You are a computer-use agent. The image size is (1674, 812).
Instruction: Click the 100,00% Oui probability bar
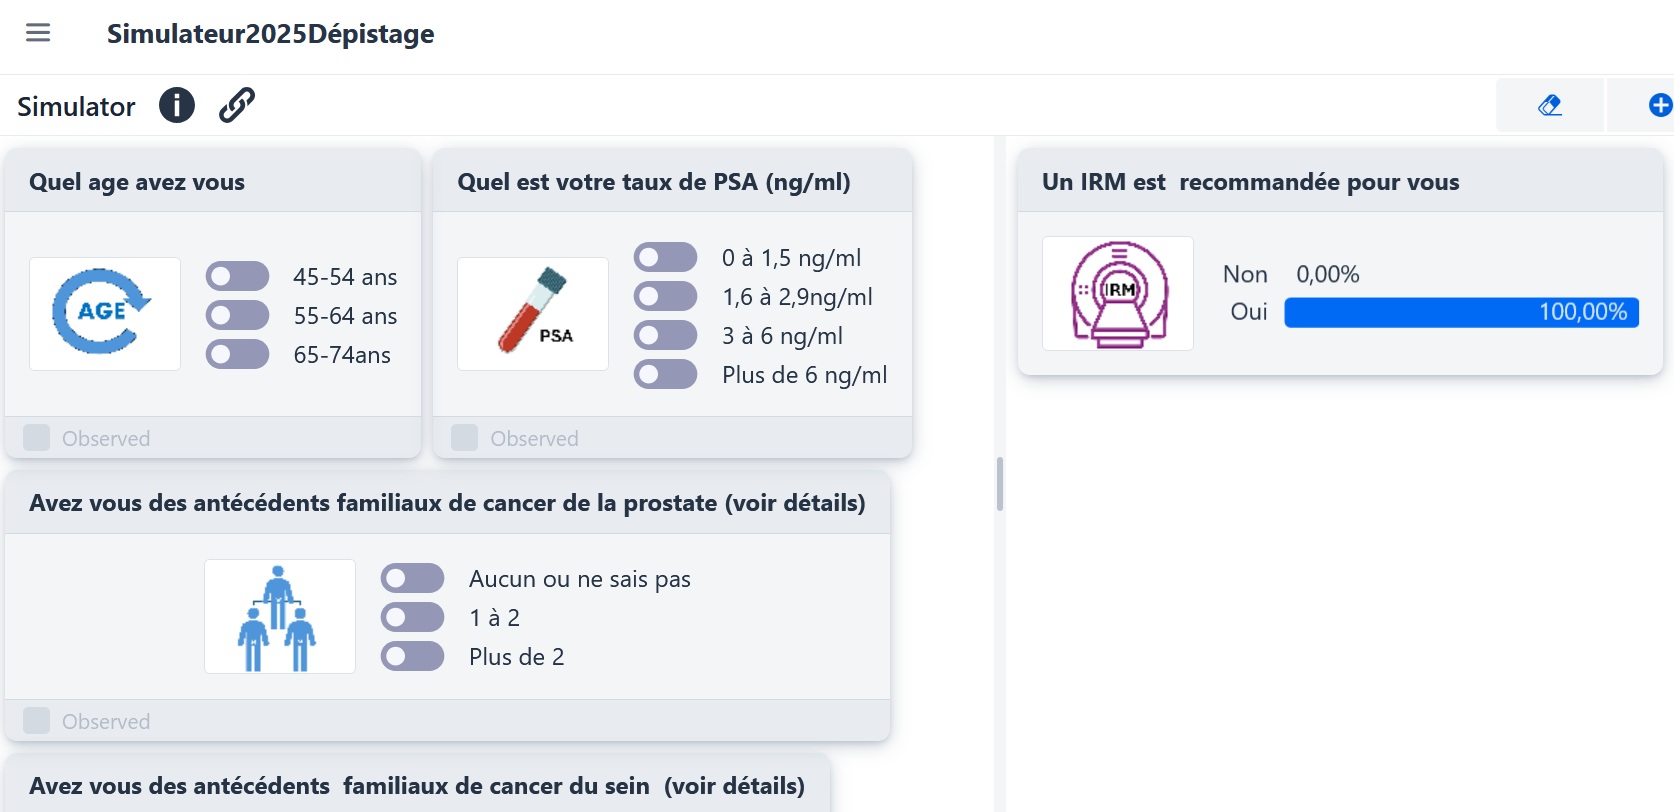(1460, 312)
